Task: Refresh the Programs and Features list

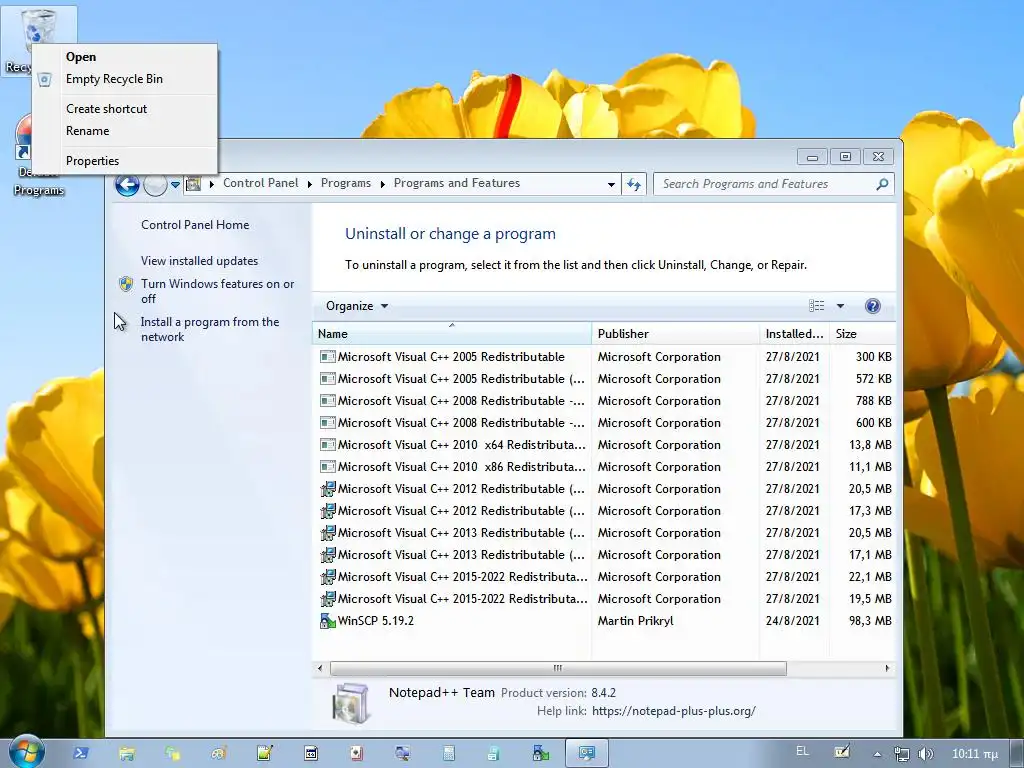Action: [633, 184]
